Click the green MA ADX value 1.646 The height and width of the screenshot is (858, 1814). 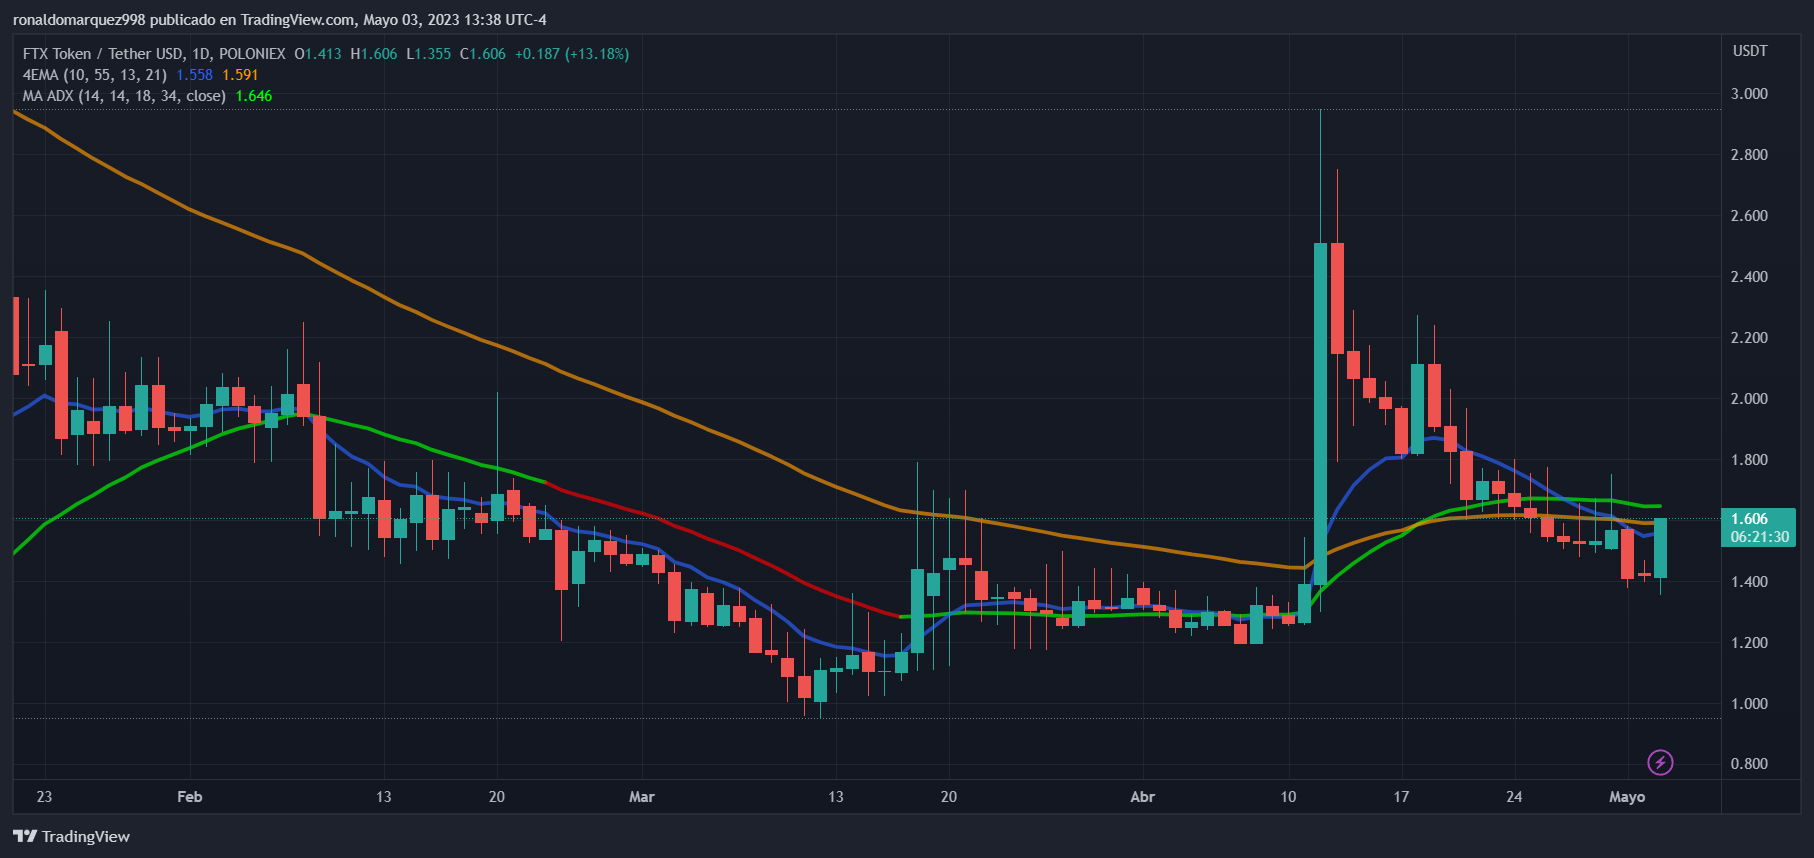click(x=254, y=96)
